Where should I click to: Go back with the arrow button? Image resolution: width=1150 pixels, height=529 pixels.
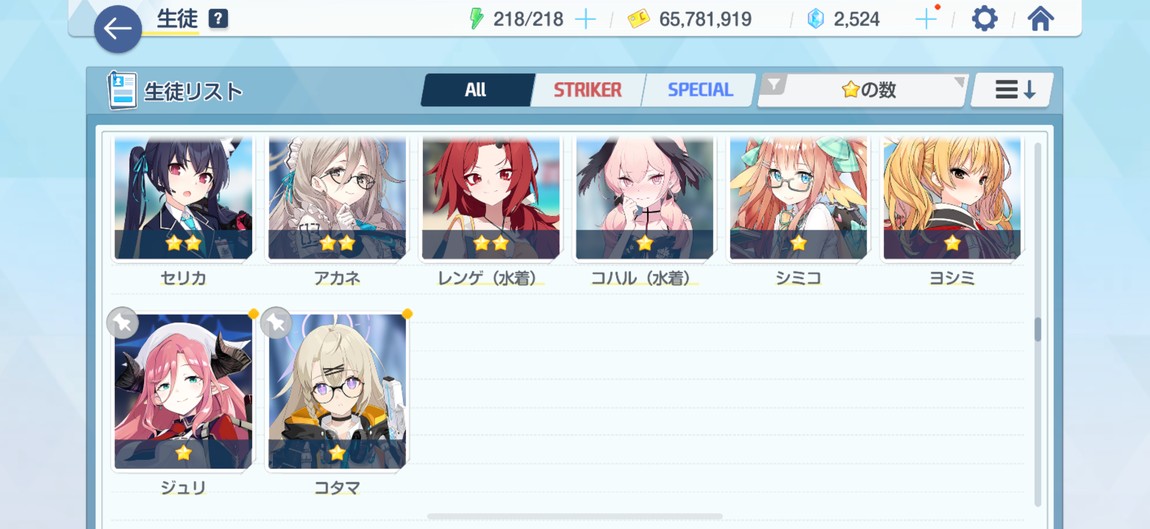pos(117,29)
